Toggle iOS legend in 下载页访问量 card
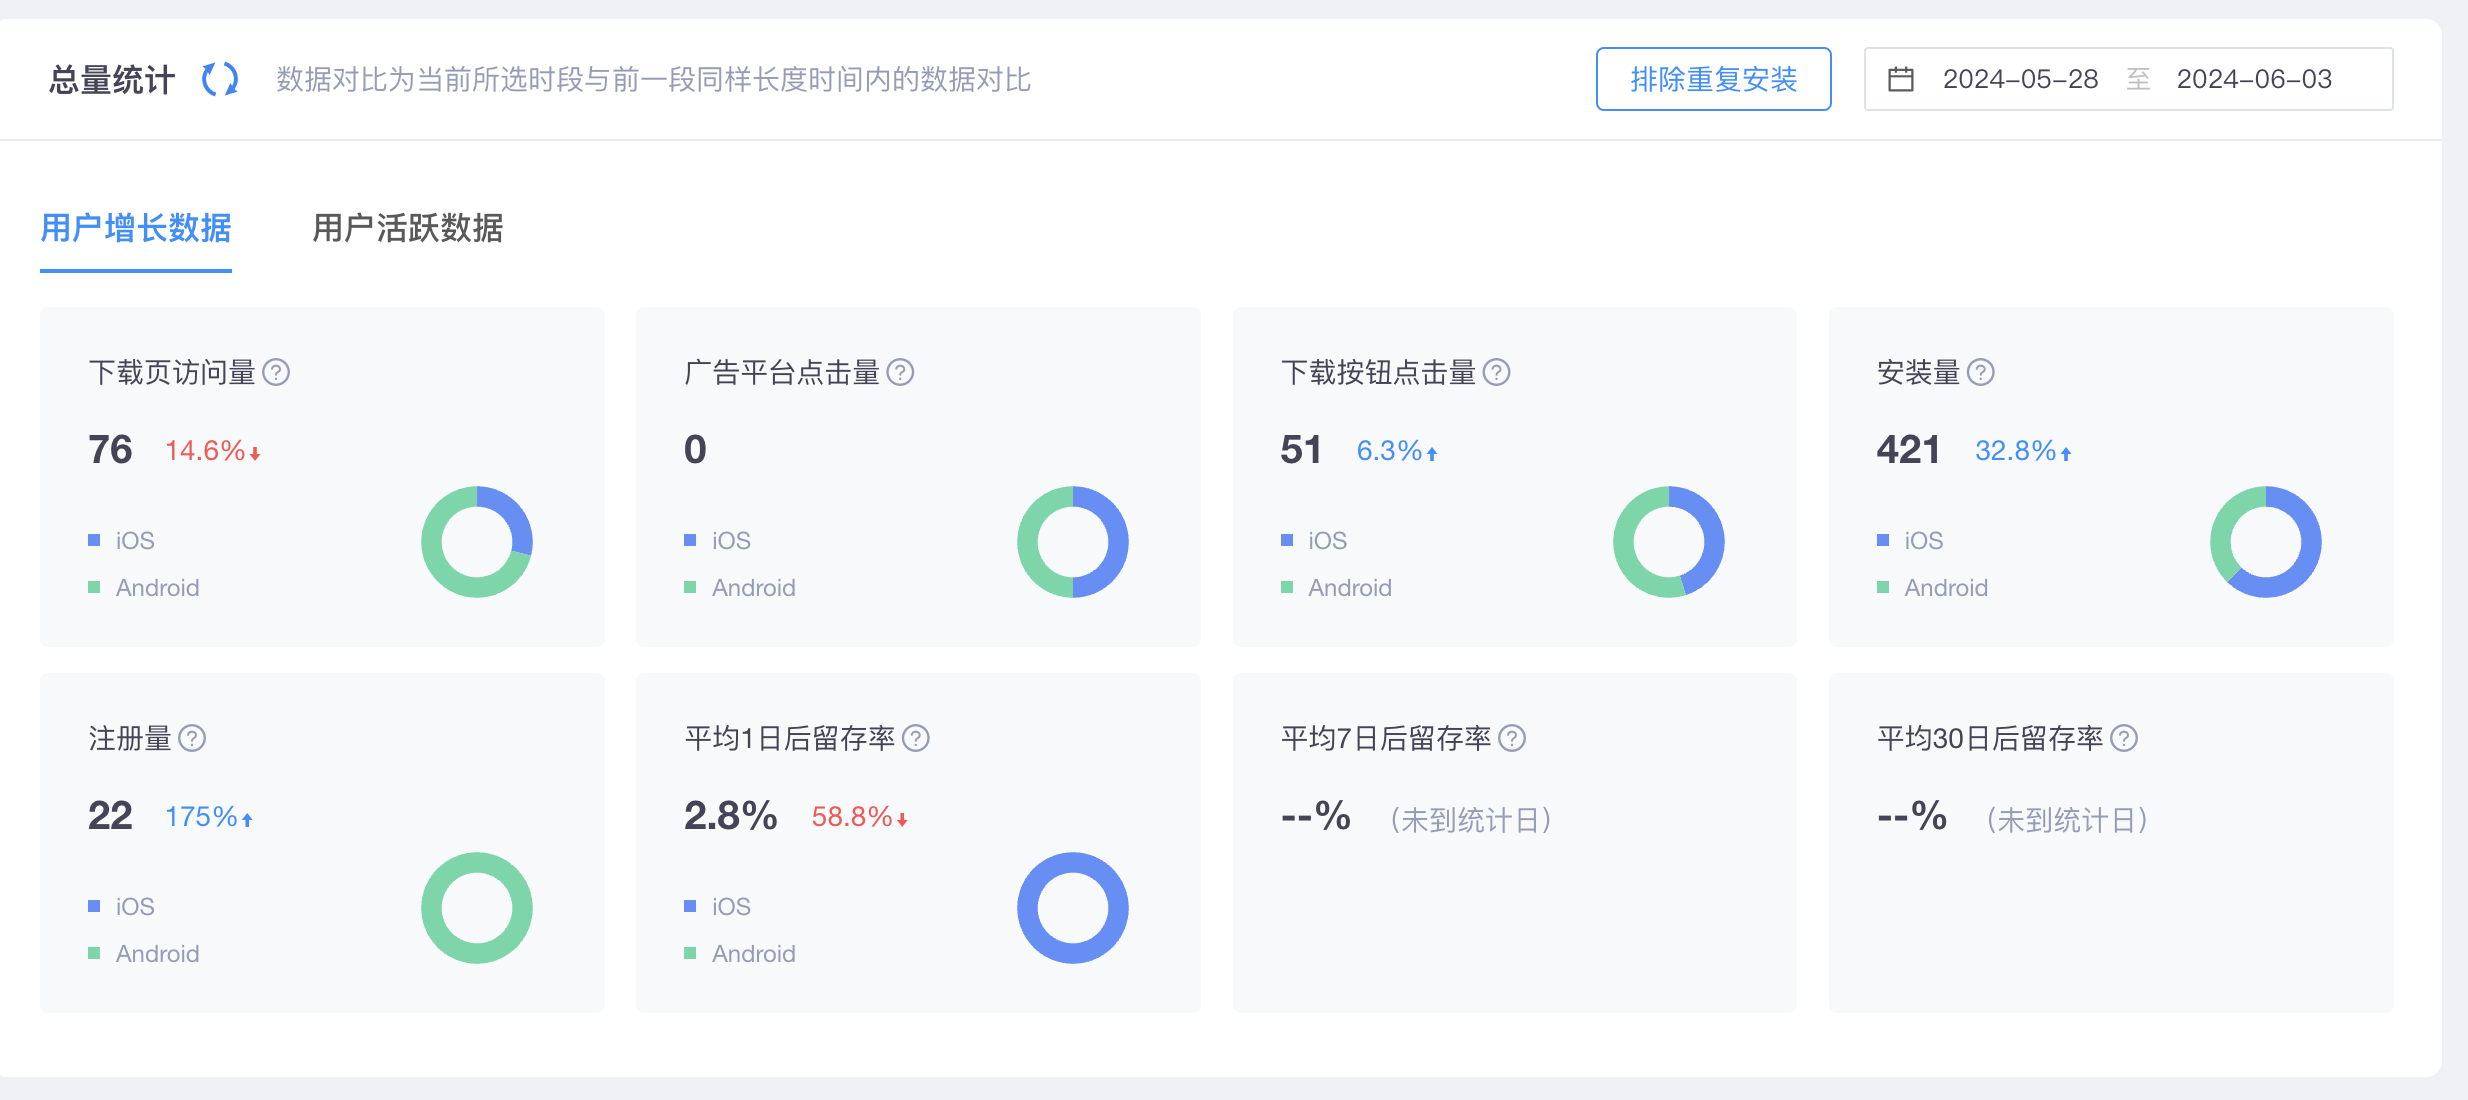 121,540
